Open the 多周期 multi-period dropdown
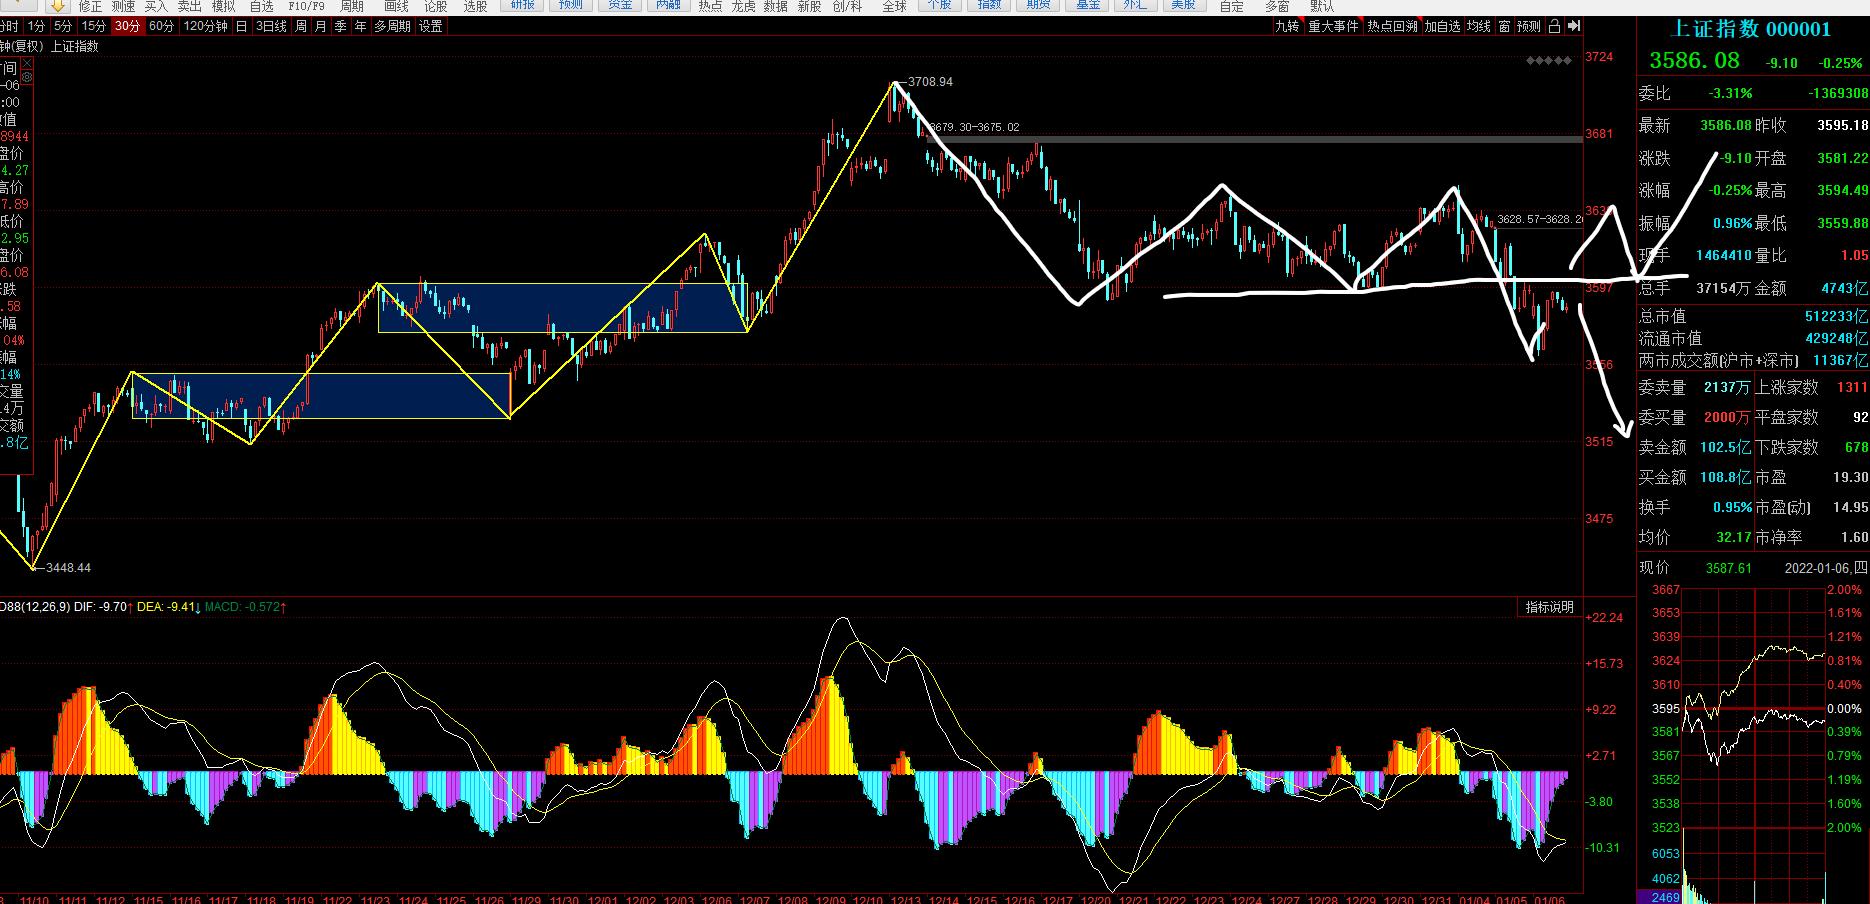 [392, 27]
